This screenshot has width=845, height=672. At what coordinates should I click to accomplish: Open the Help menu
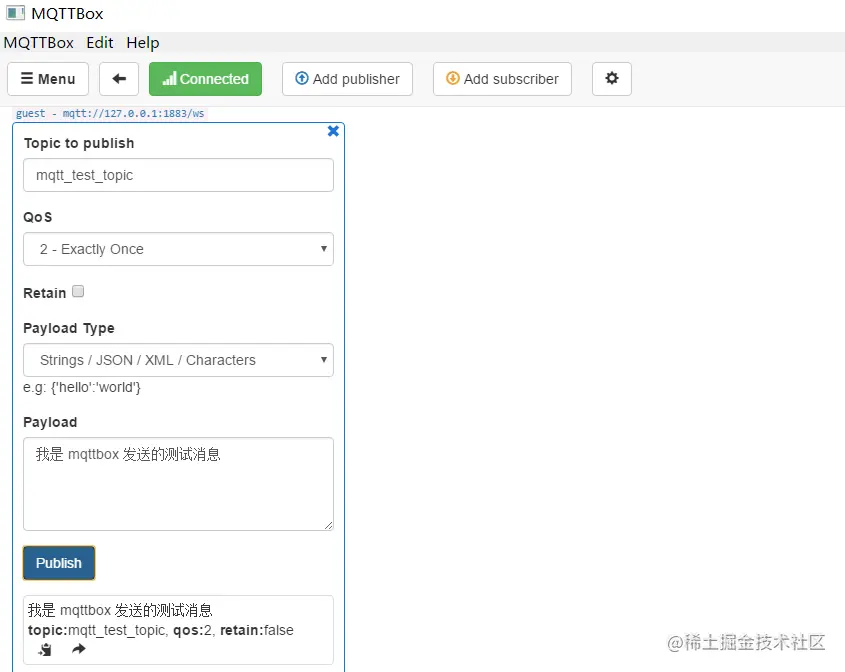[143, 43]
